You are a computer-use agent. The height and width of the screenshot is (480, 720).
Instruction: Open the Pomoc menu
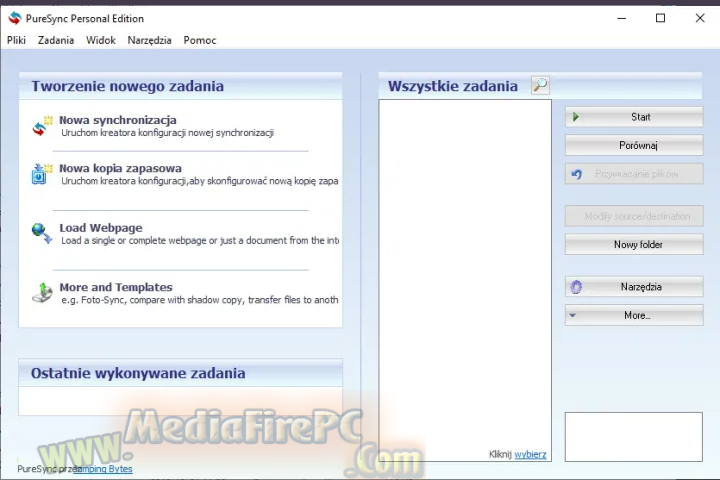coord(200,40)
